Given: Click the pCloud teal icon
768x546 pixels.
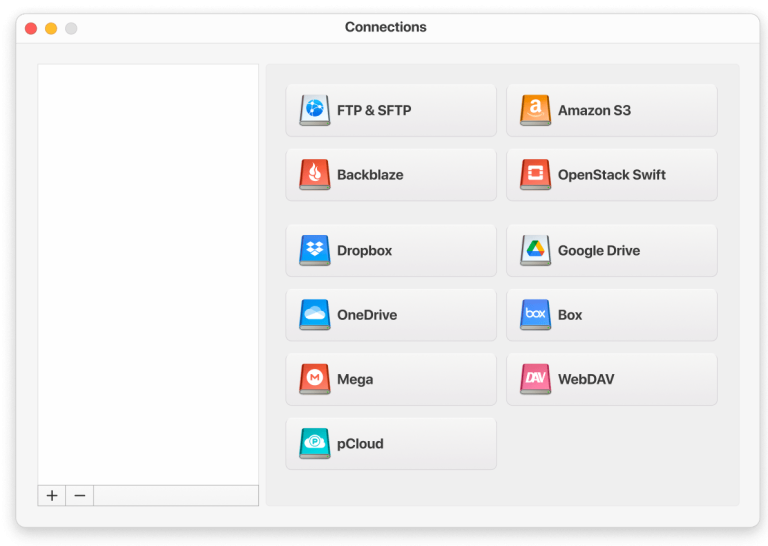Looking at the screenshot, I should pos(315,443).
